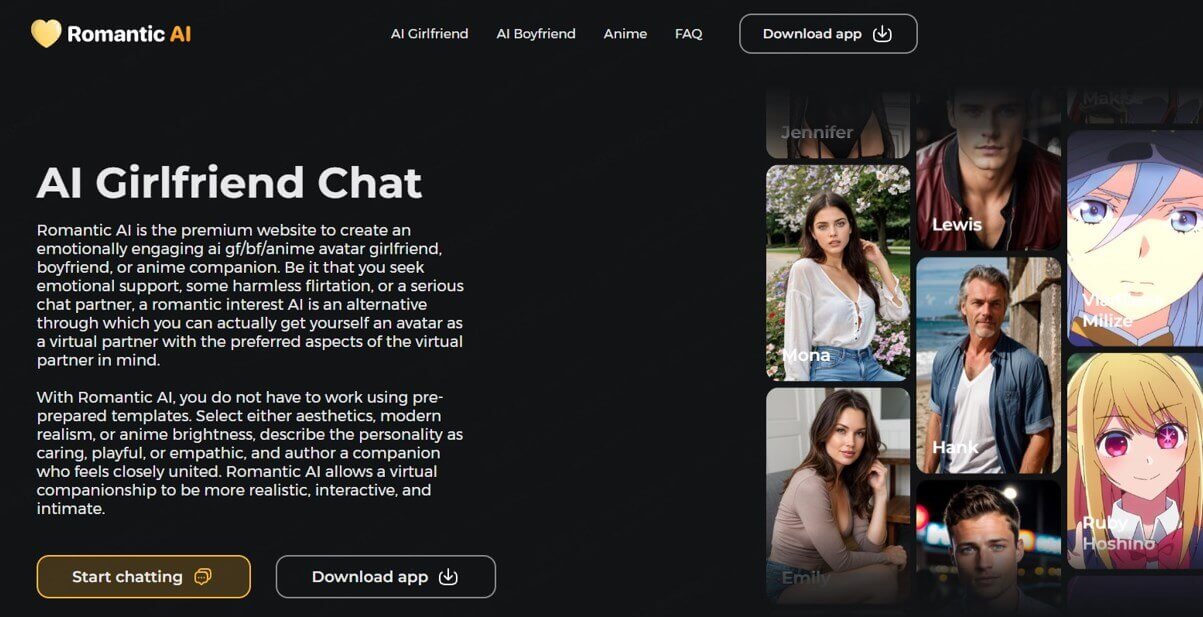
Task: Click the download icon in header button
Action: 882,34
